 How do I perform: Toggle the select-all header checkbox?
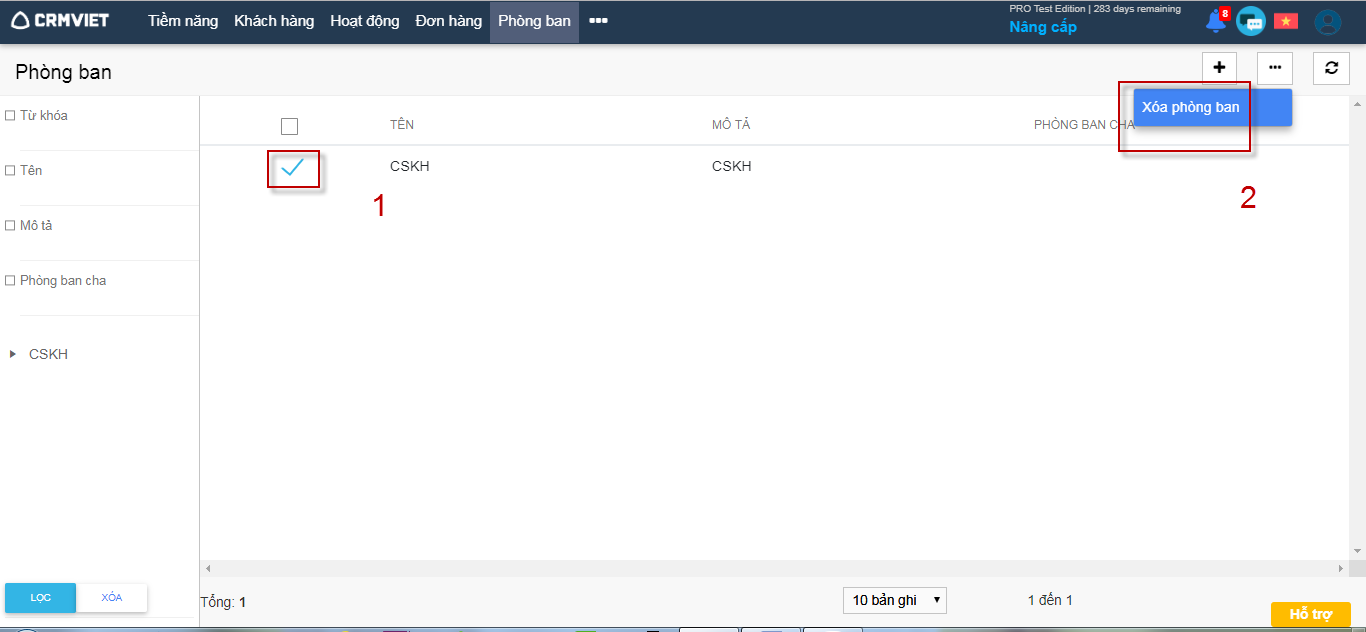289,126
